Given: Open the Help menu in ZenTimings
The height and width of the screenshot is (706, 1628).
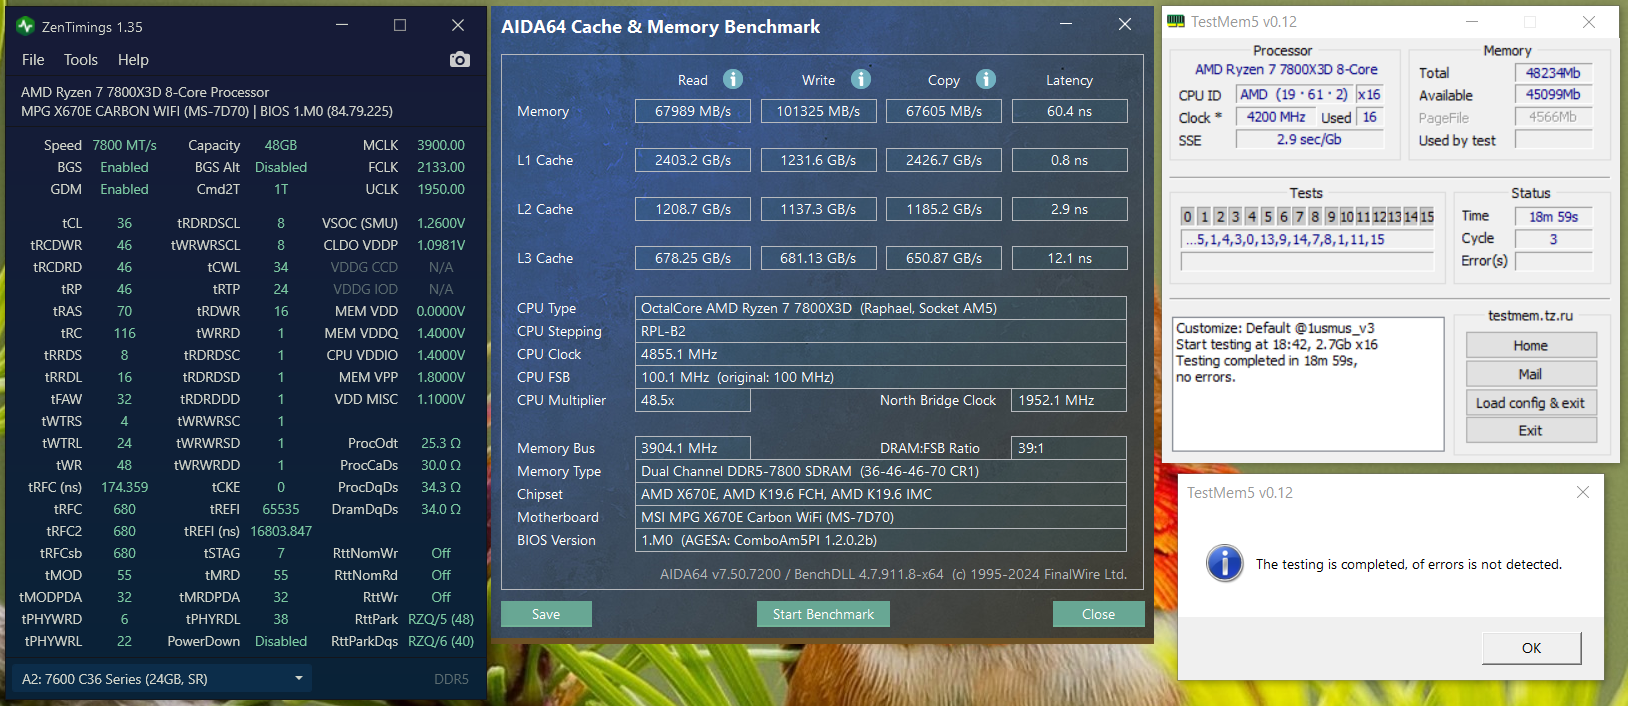Looking at the screenshot, I should tap(133, 60).
